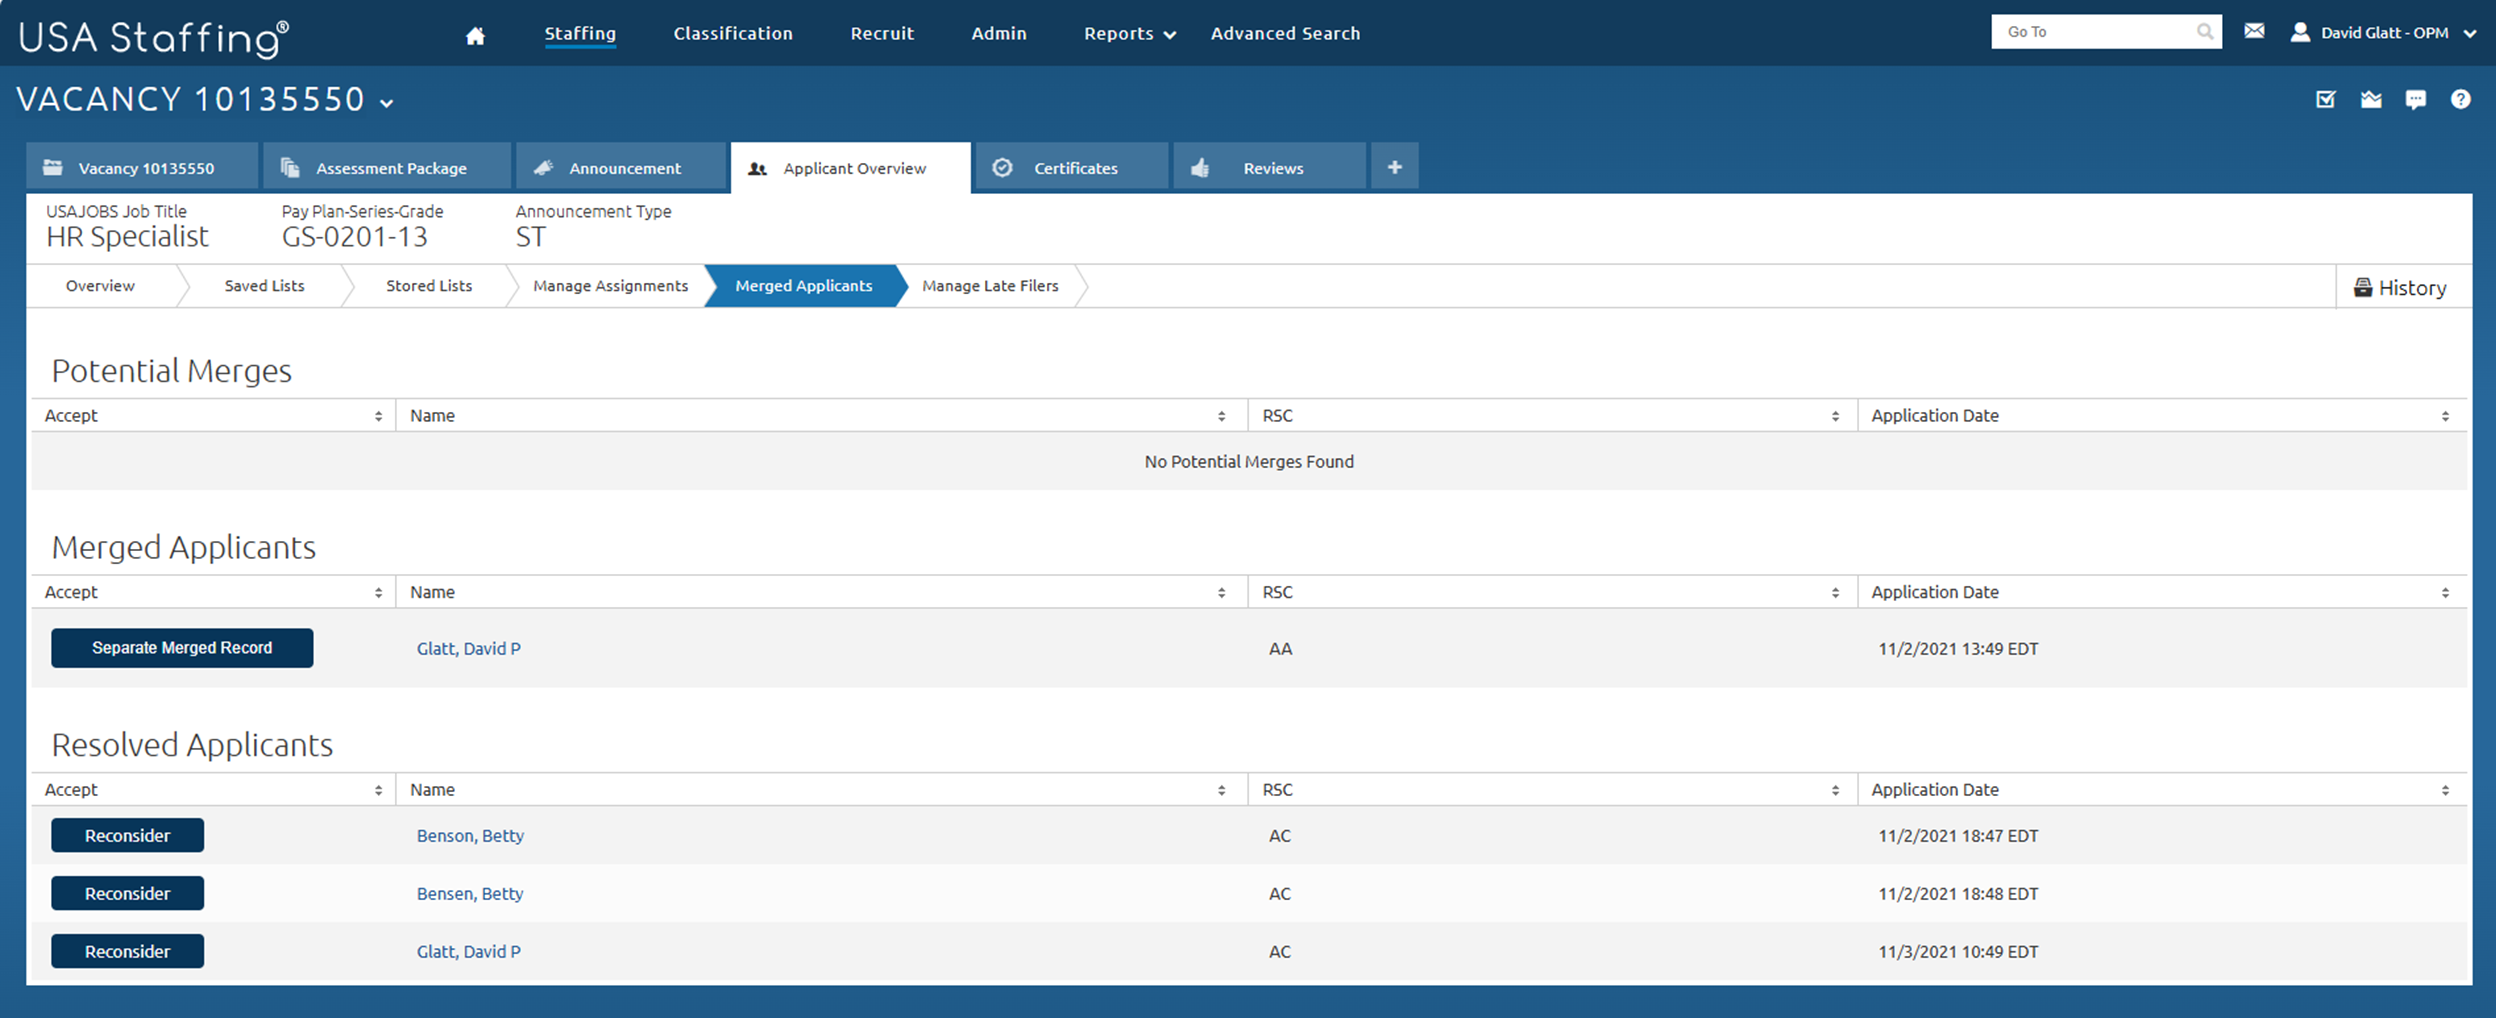This screenshot has height=1018, width=2496.
Task: Go to the Stored Lists step
Action: coord(429,286)
